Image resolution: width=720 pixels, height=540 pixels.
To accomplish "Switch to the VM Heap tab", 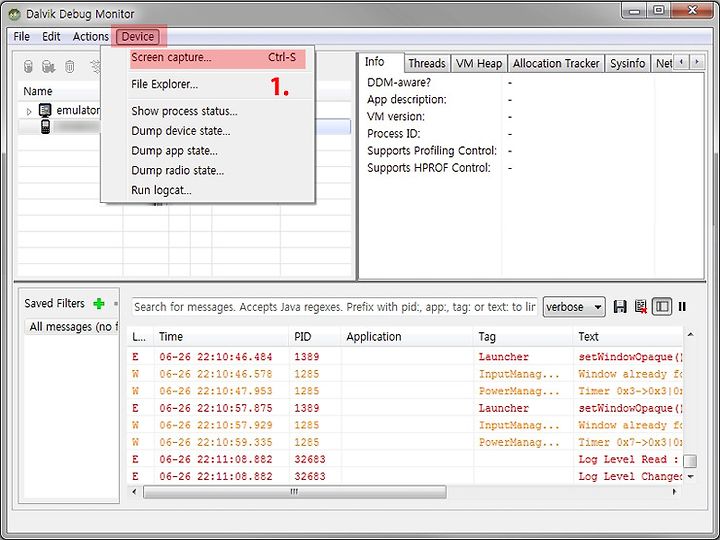I will (x=479, y=63).
